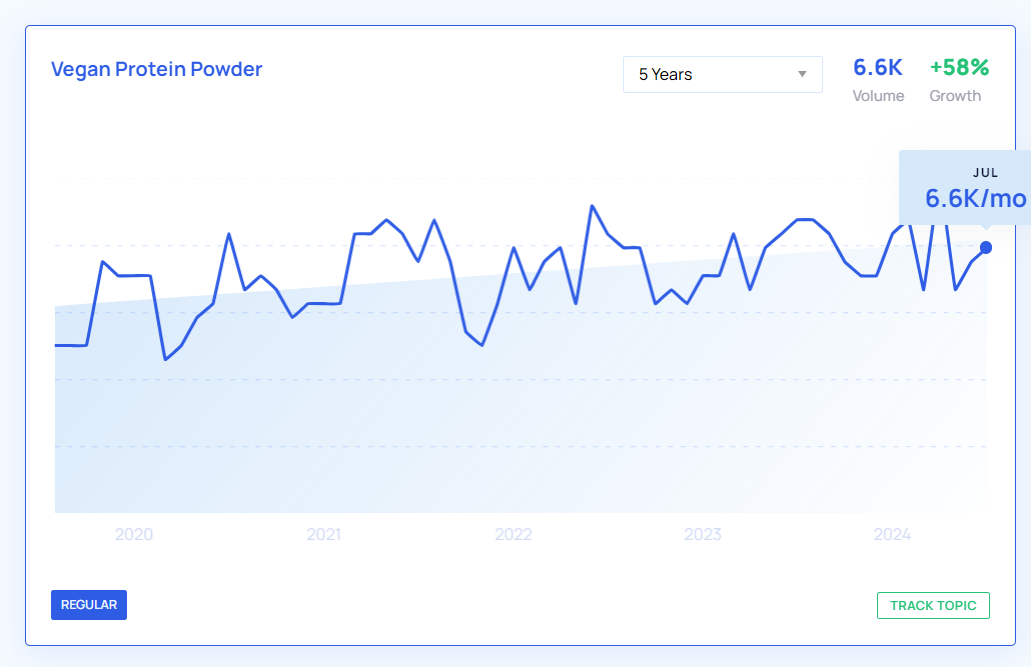Open the Vegan Protein Powder topic link
Image resolution: width=1031 pixels, height=667 pixels.
pyautogui.click(x=156, y=70)
